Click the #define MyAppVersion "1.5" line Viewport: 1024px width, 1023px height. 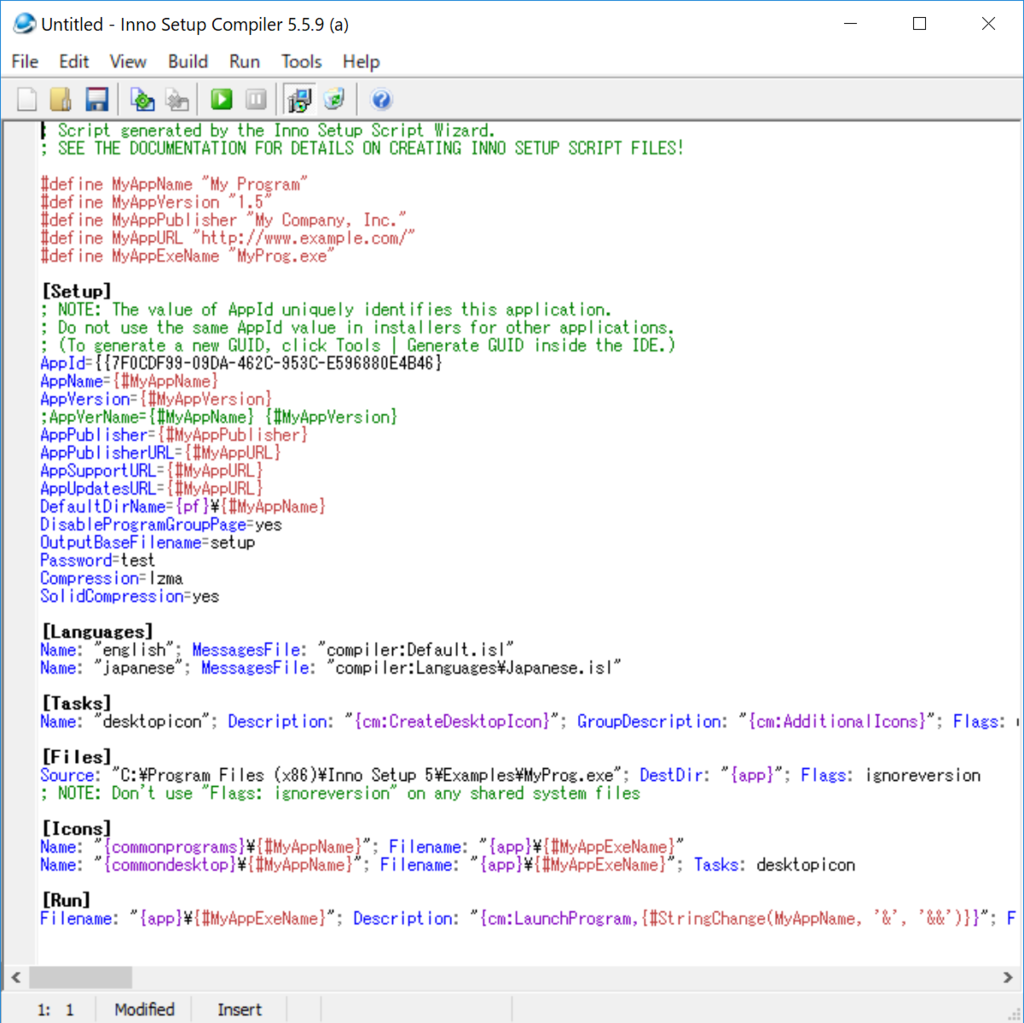click(x=156, y=202)
